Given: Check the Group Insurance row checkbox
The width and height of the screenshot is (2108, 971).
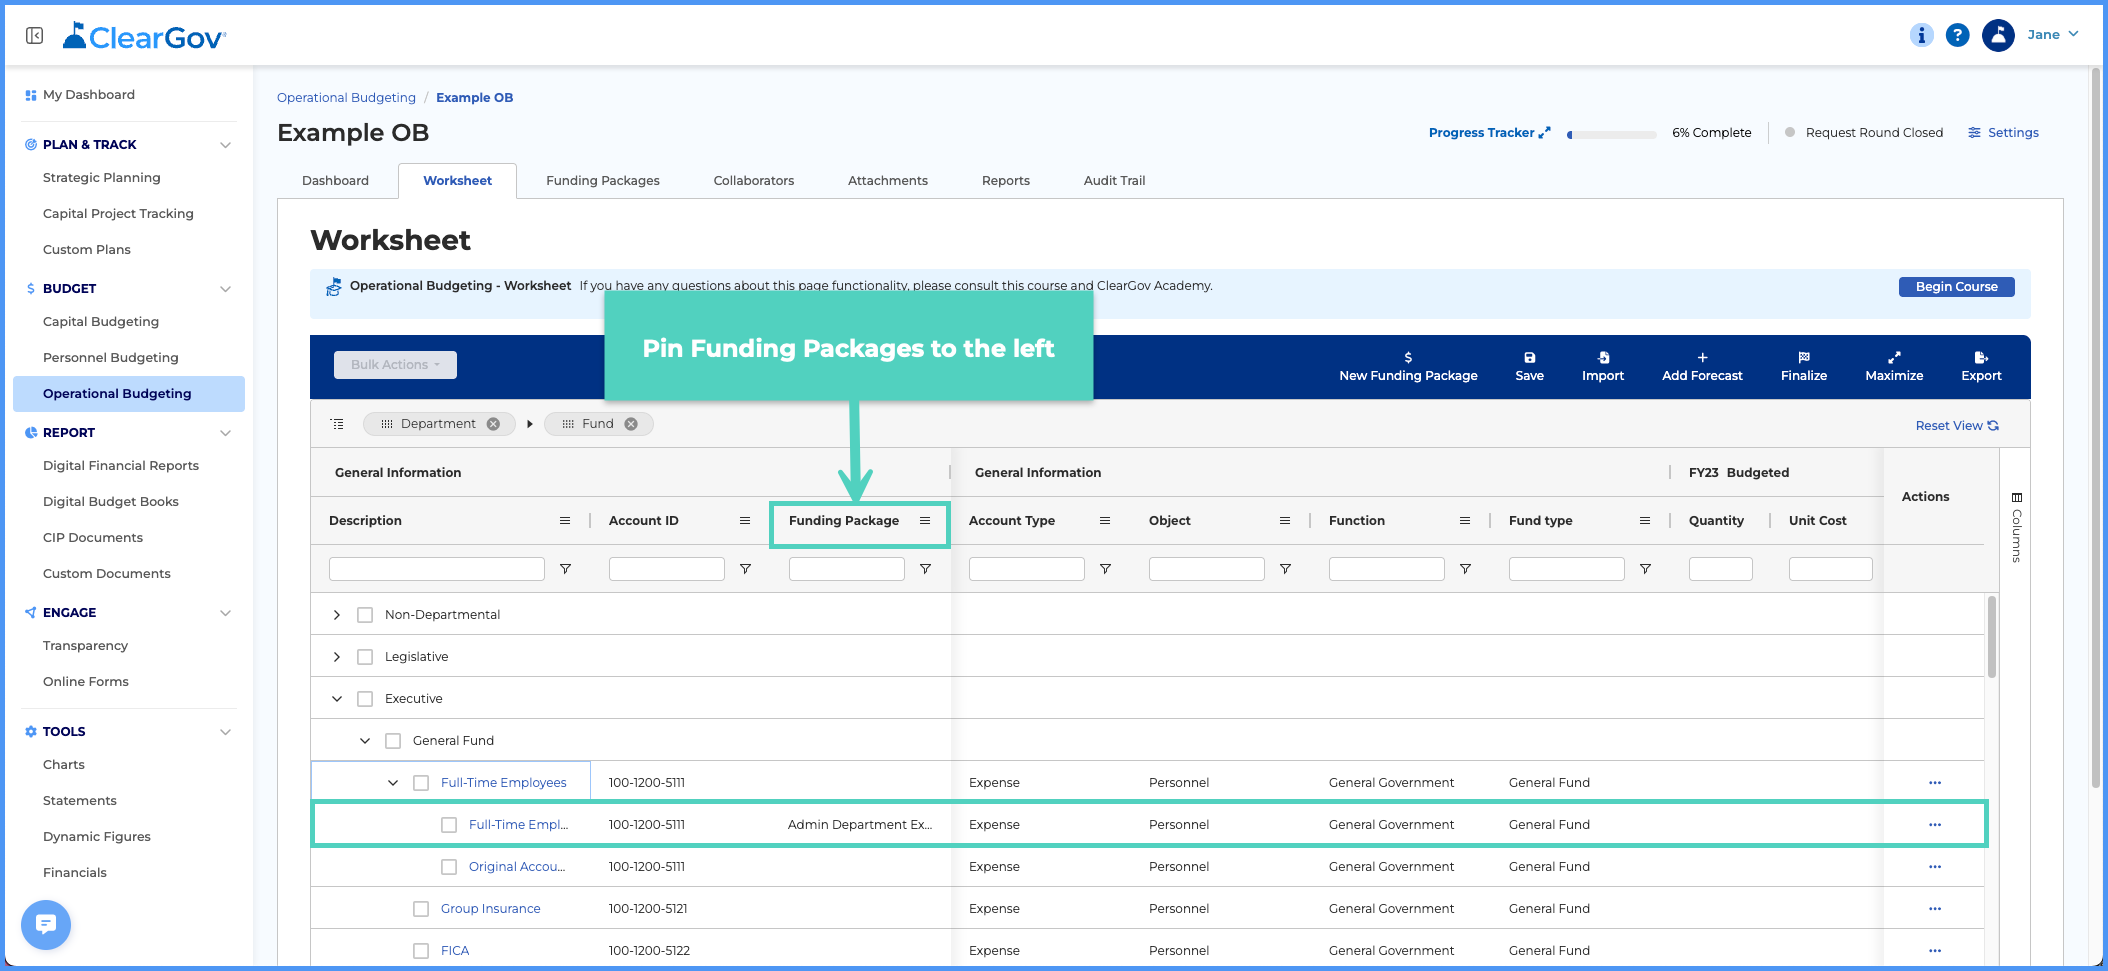Looking at the screenshot, I should (x=421, y=909).
